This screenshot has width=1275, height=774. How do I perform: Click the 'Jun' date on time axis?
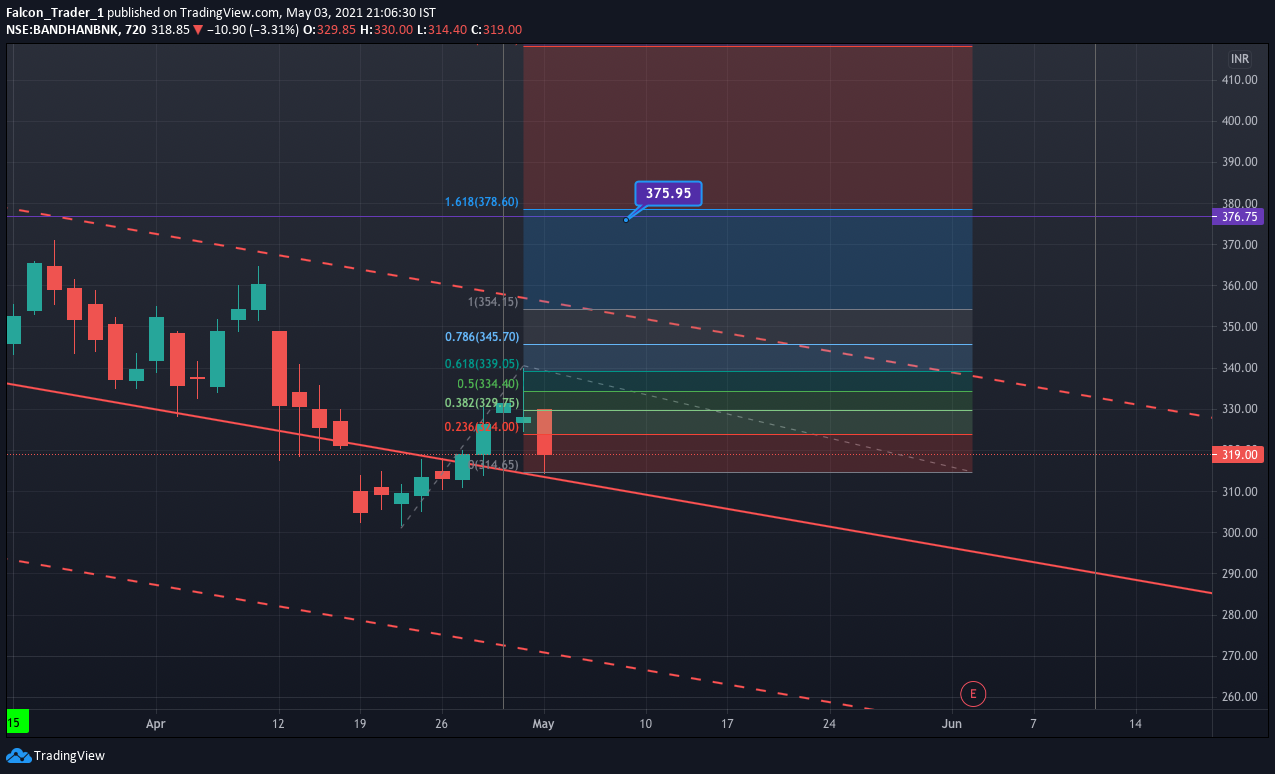click(x=952, y=722)
